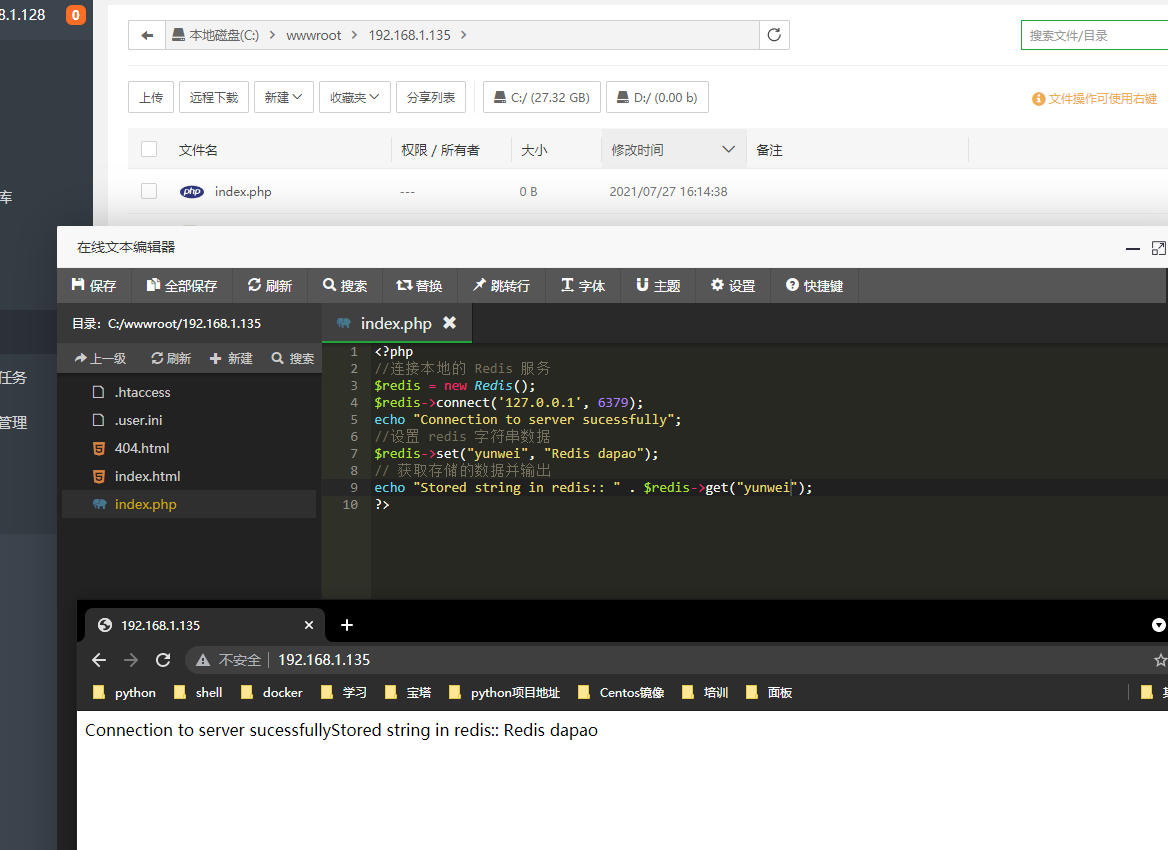Image resolution: width=1168 pixels, height=850 pixels.
Task: Go up one level with 上一级
Action: coord(101,358)
